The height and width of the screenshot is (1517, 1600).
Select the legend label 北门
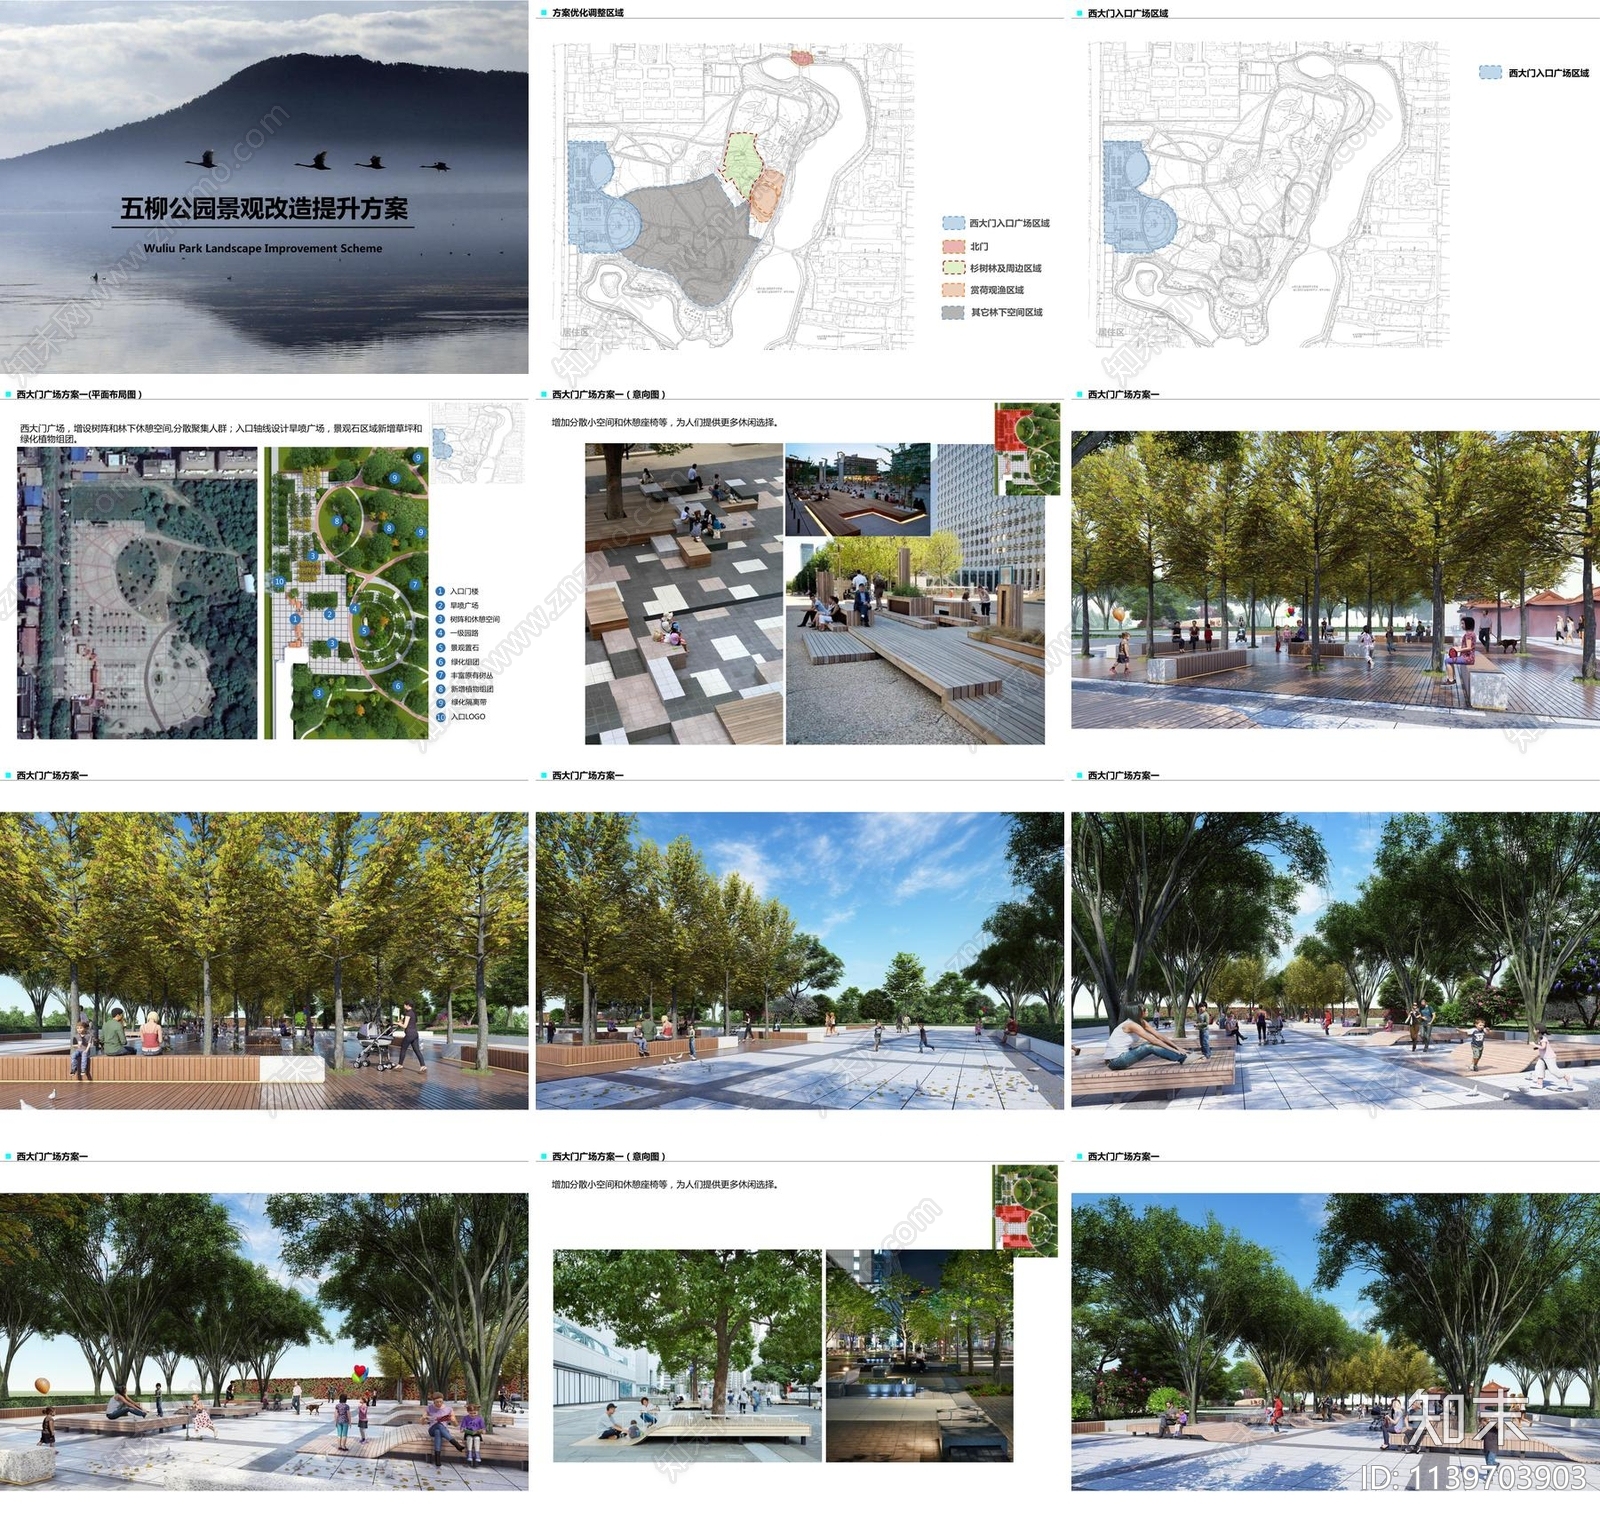tap(979, 246)
